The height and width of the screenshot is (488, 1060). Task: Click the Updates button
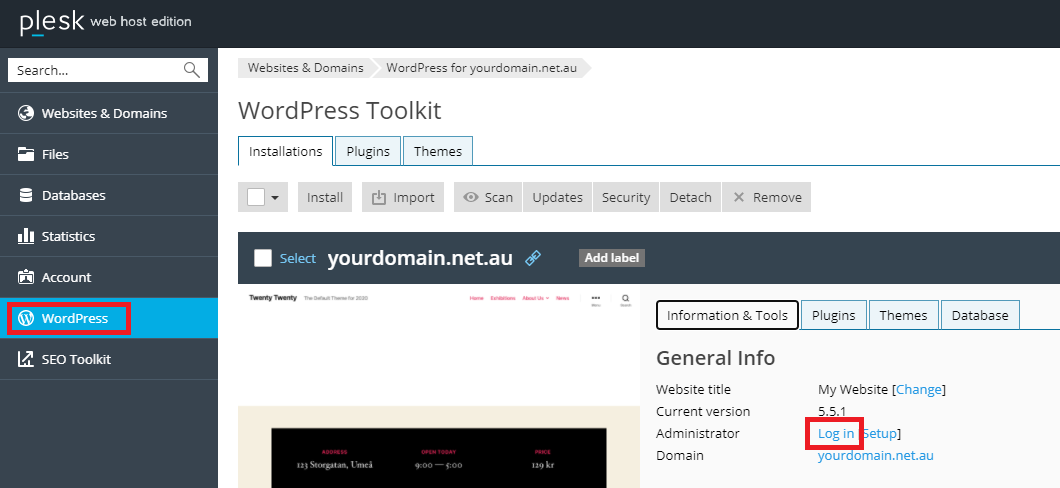[x=558, y=197]
